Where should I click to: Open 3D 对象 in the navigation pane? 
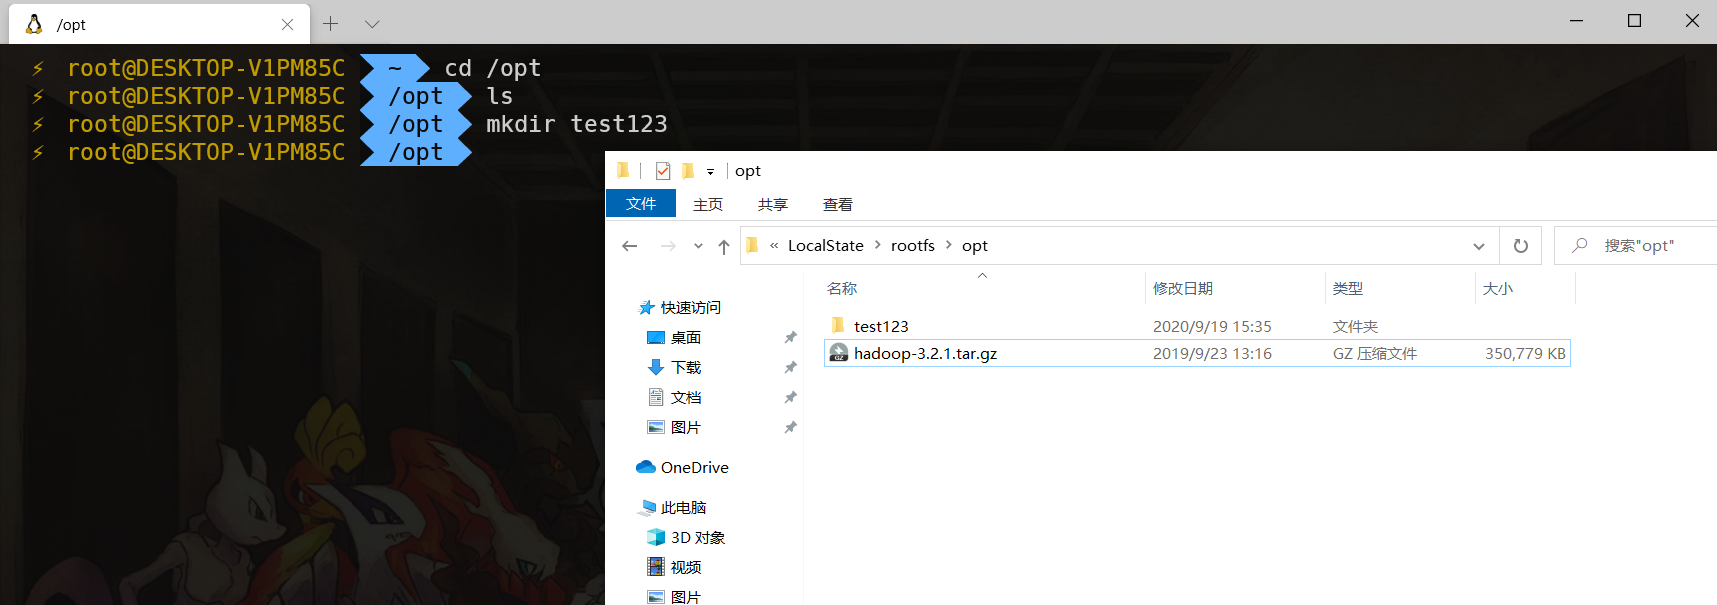698,537
